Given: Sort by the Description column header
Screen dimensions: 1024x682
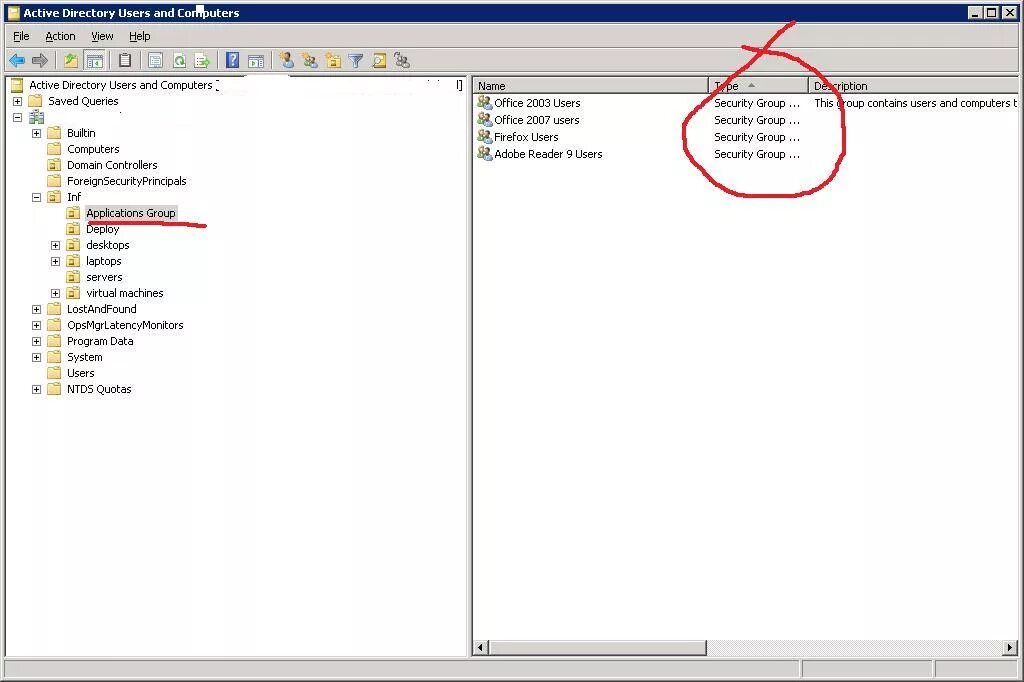Looking at the screenshot, I should (914, 86).
